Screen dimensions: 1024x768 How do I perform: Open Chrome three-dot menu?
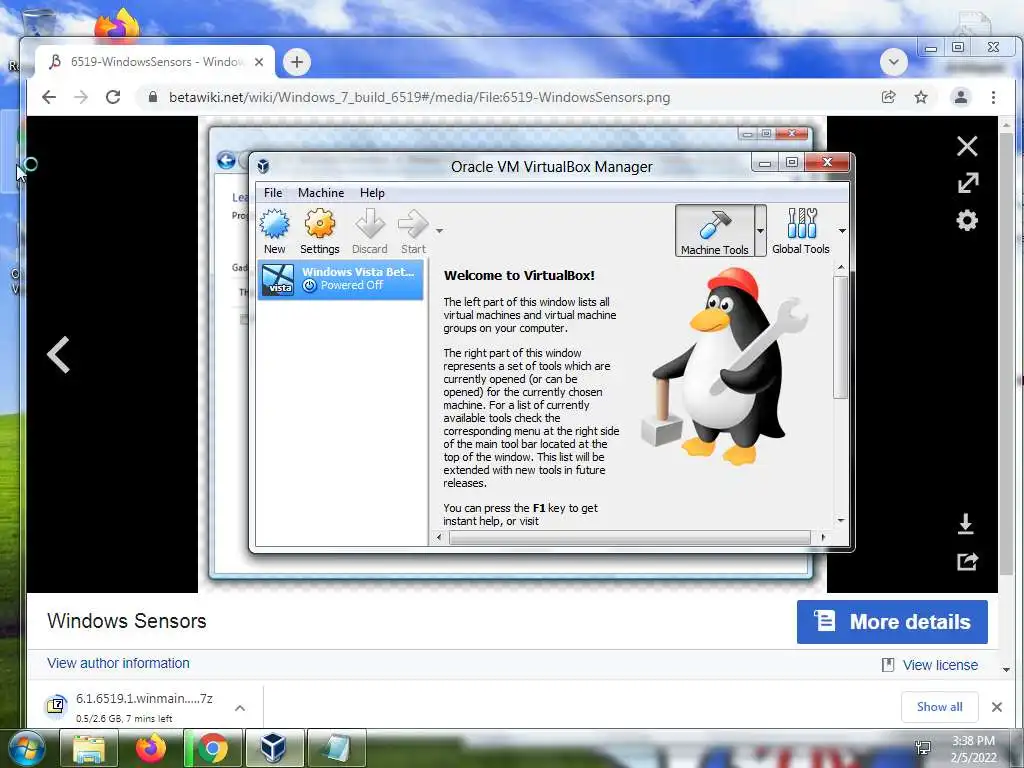pos(993,97)
